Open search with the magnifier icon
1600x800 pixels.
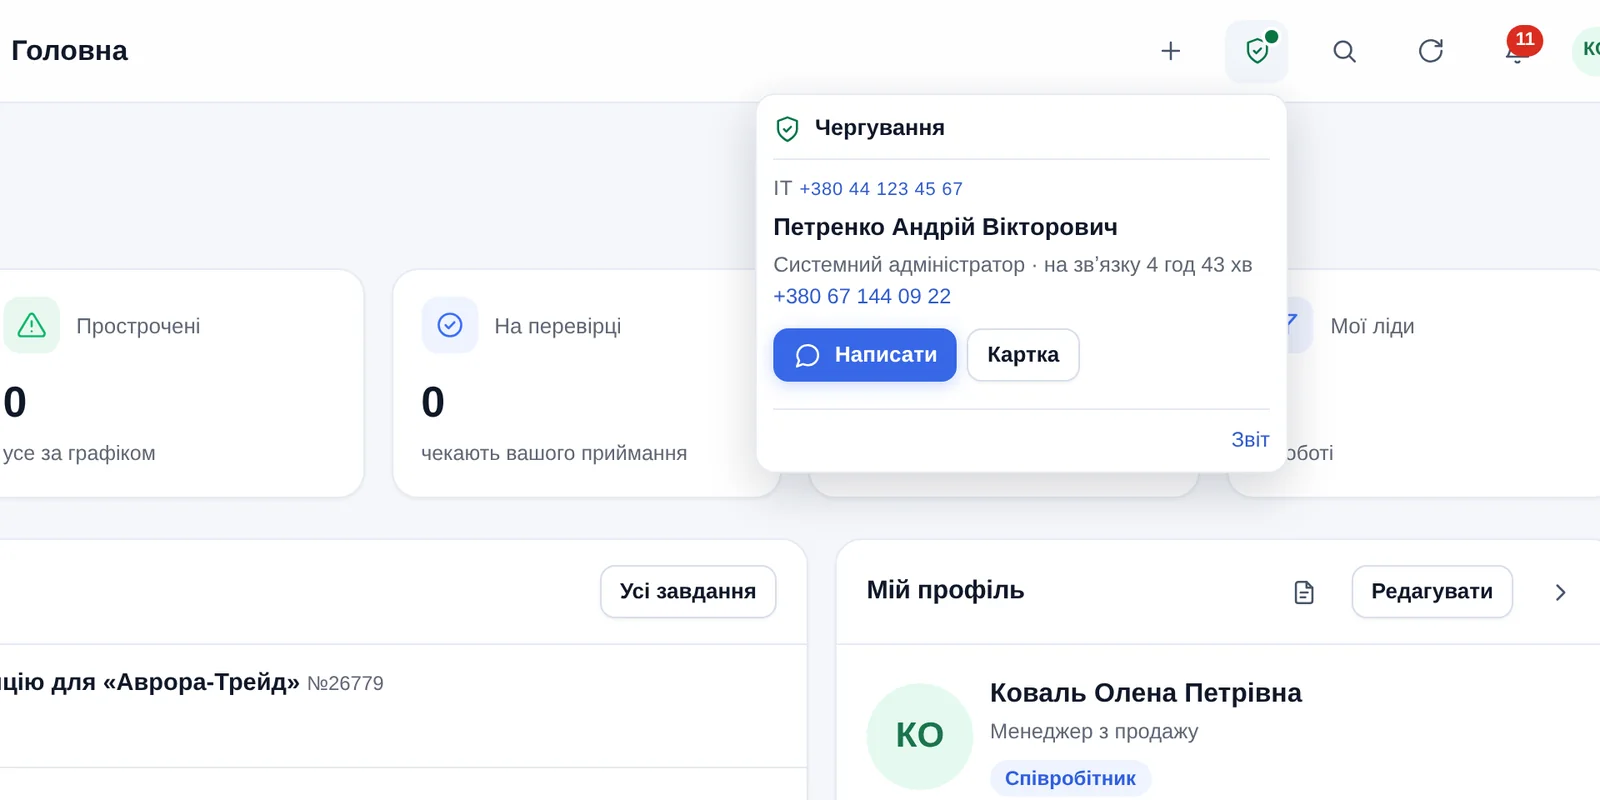click(1344, 51)
